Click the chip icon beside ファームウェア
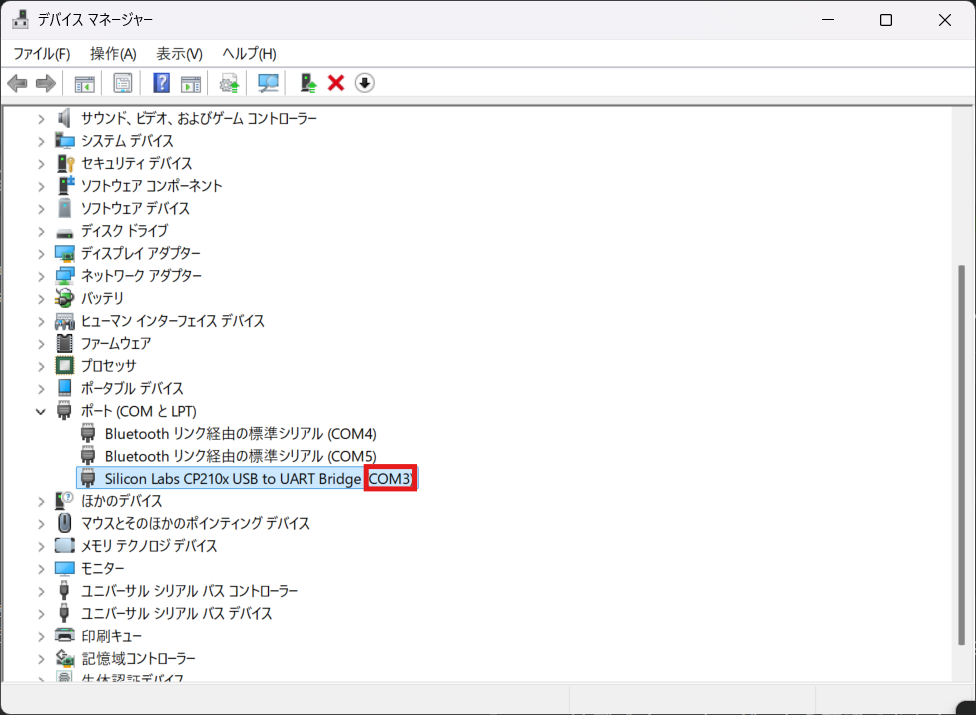The height and width of the screenshot is (715, 976). click(64, 343)
